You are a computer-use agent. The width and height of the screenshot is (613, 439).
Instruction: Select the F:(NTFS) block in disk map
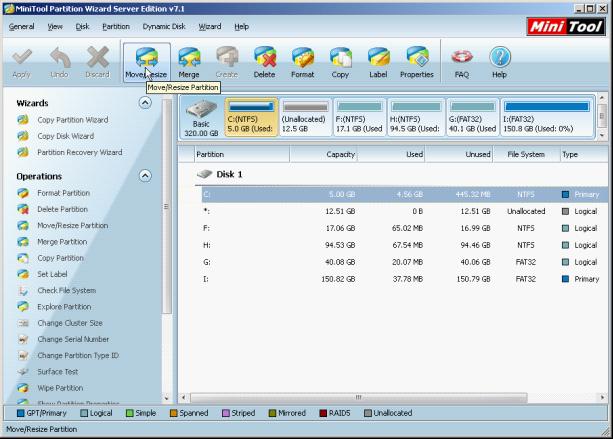[x=360, y=117]
